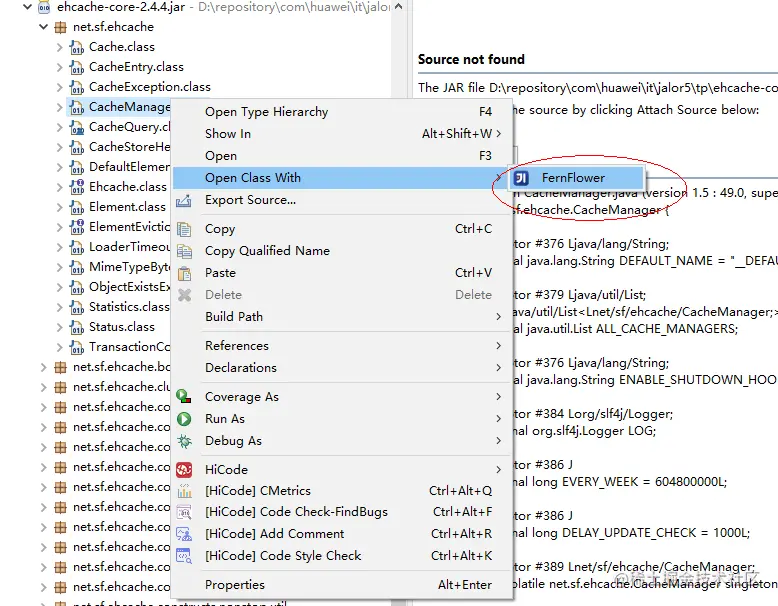
Task: Click the FernFlower decompiler icon
Action: coord(522,178)
